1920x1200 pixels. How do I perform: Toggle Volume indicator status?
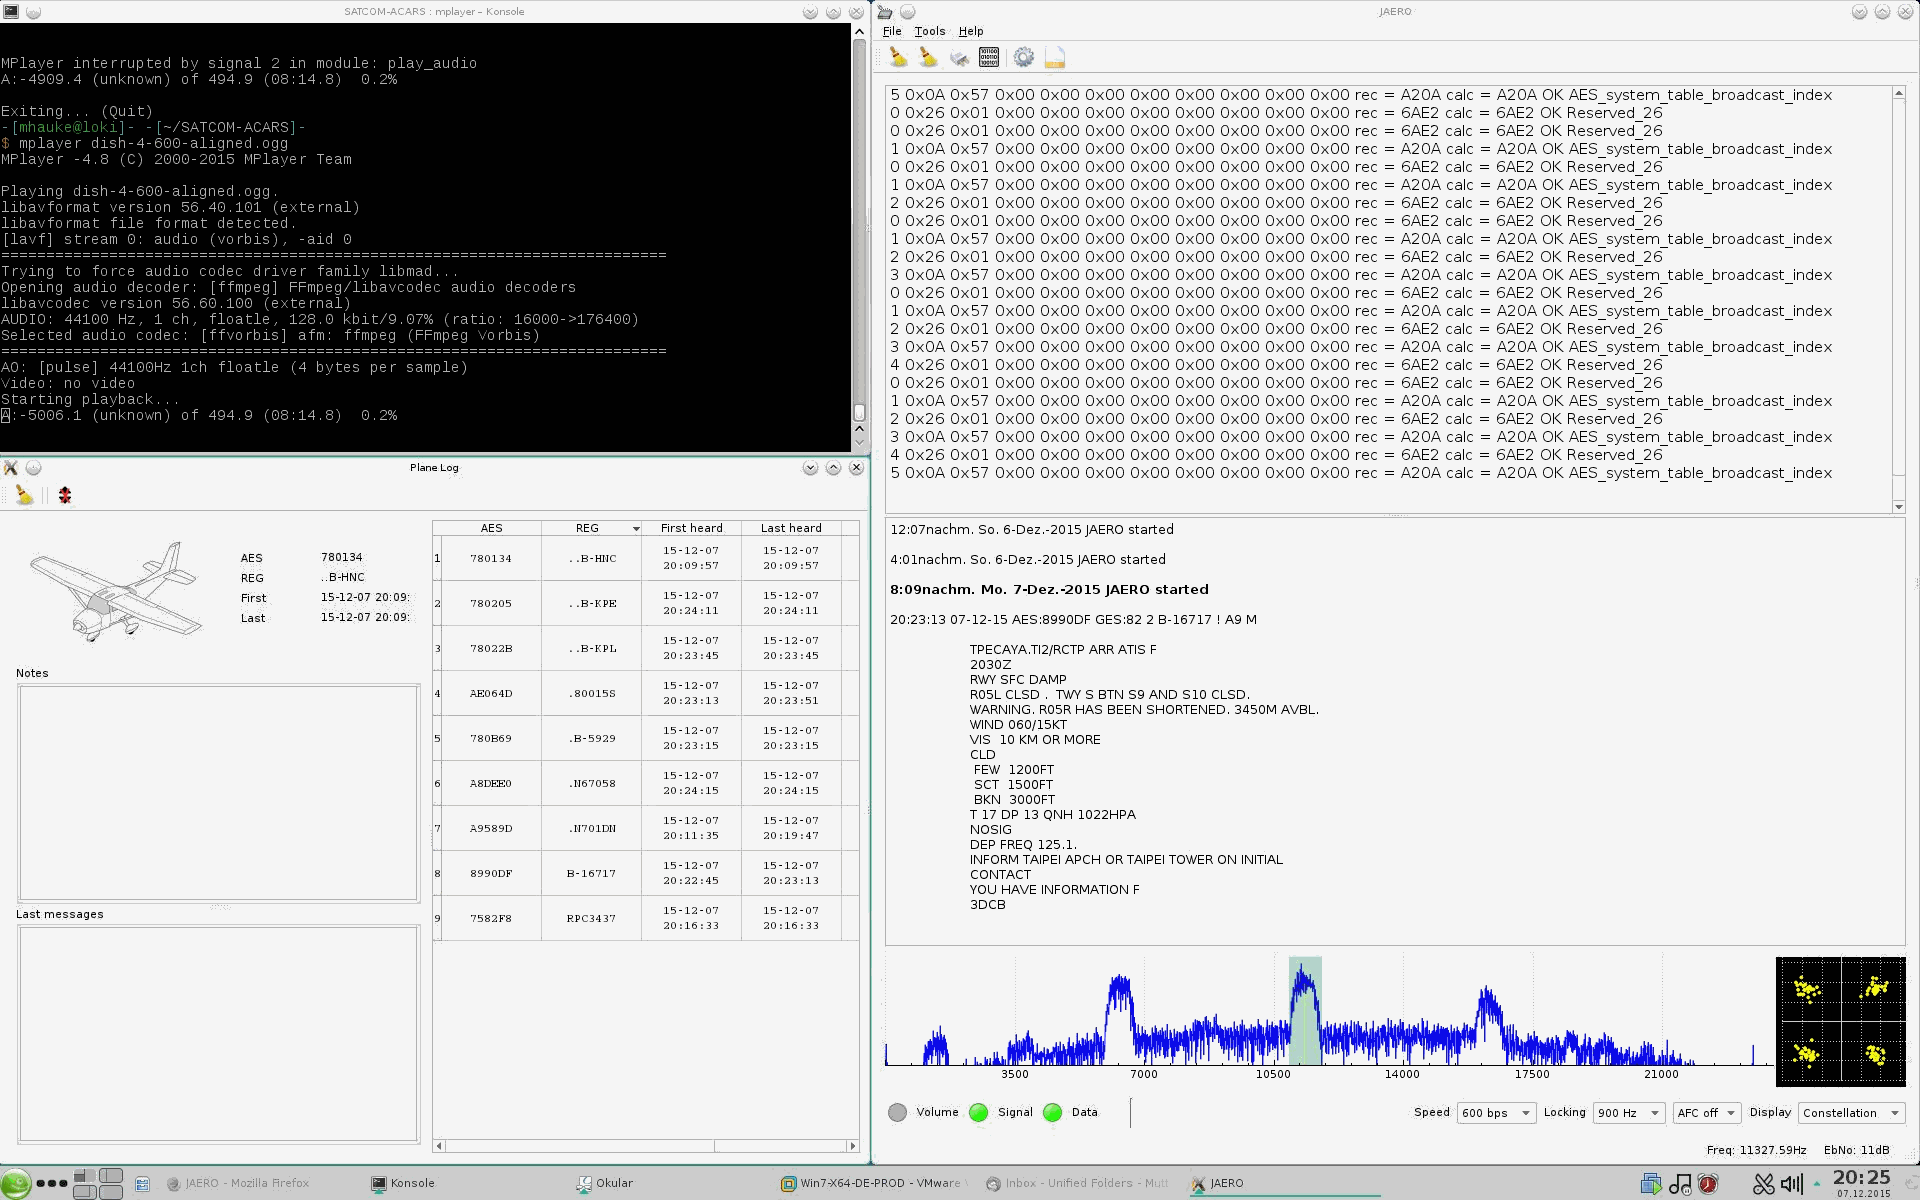898,1112
